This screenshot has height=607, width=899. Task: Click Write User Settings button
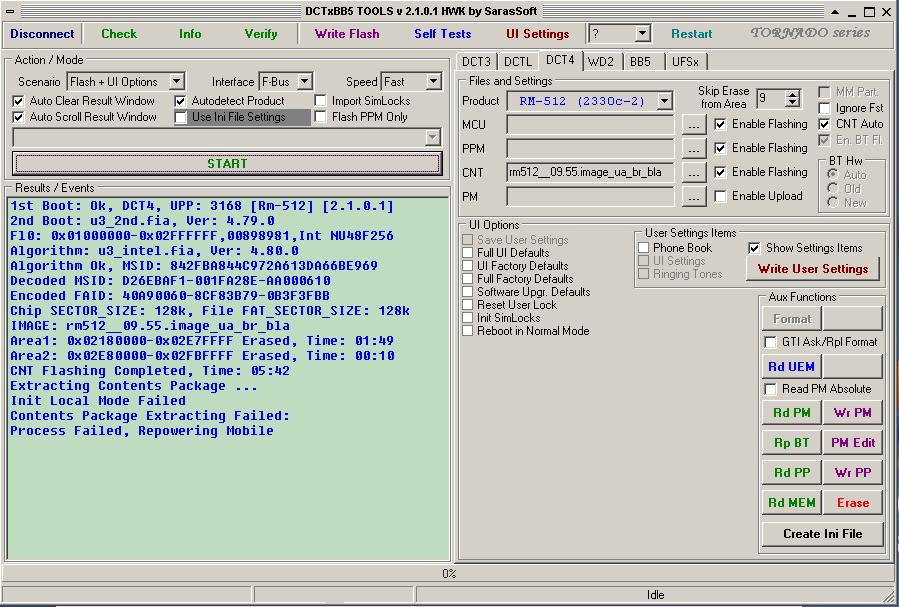tap(812, 269)
